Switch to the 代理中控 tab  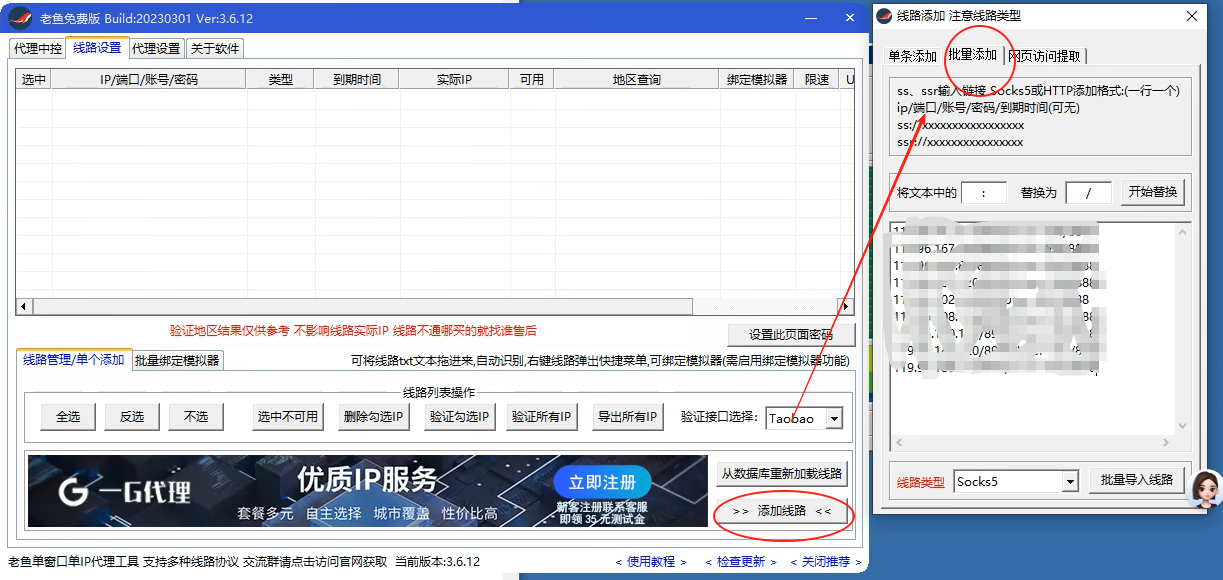click(39, 47)
